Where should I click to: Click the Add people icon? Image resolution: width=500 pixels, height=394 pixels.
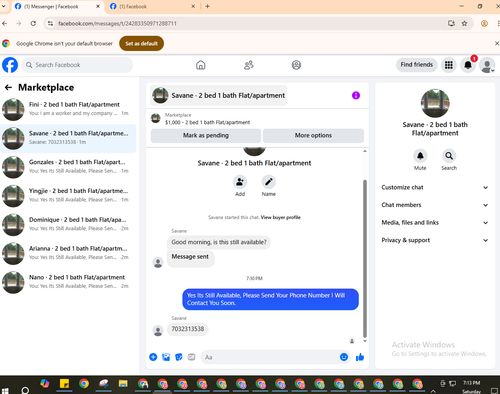pos(240,182)
